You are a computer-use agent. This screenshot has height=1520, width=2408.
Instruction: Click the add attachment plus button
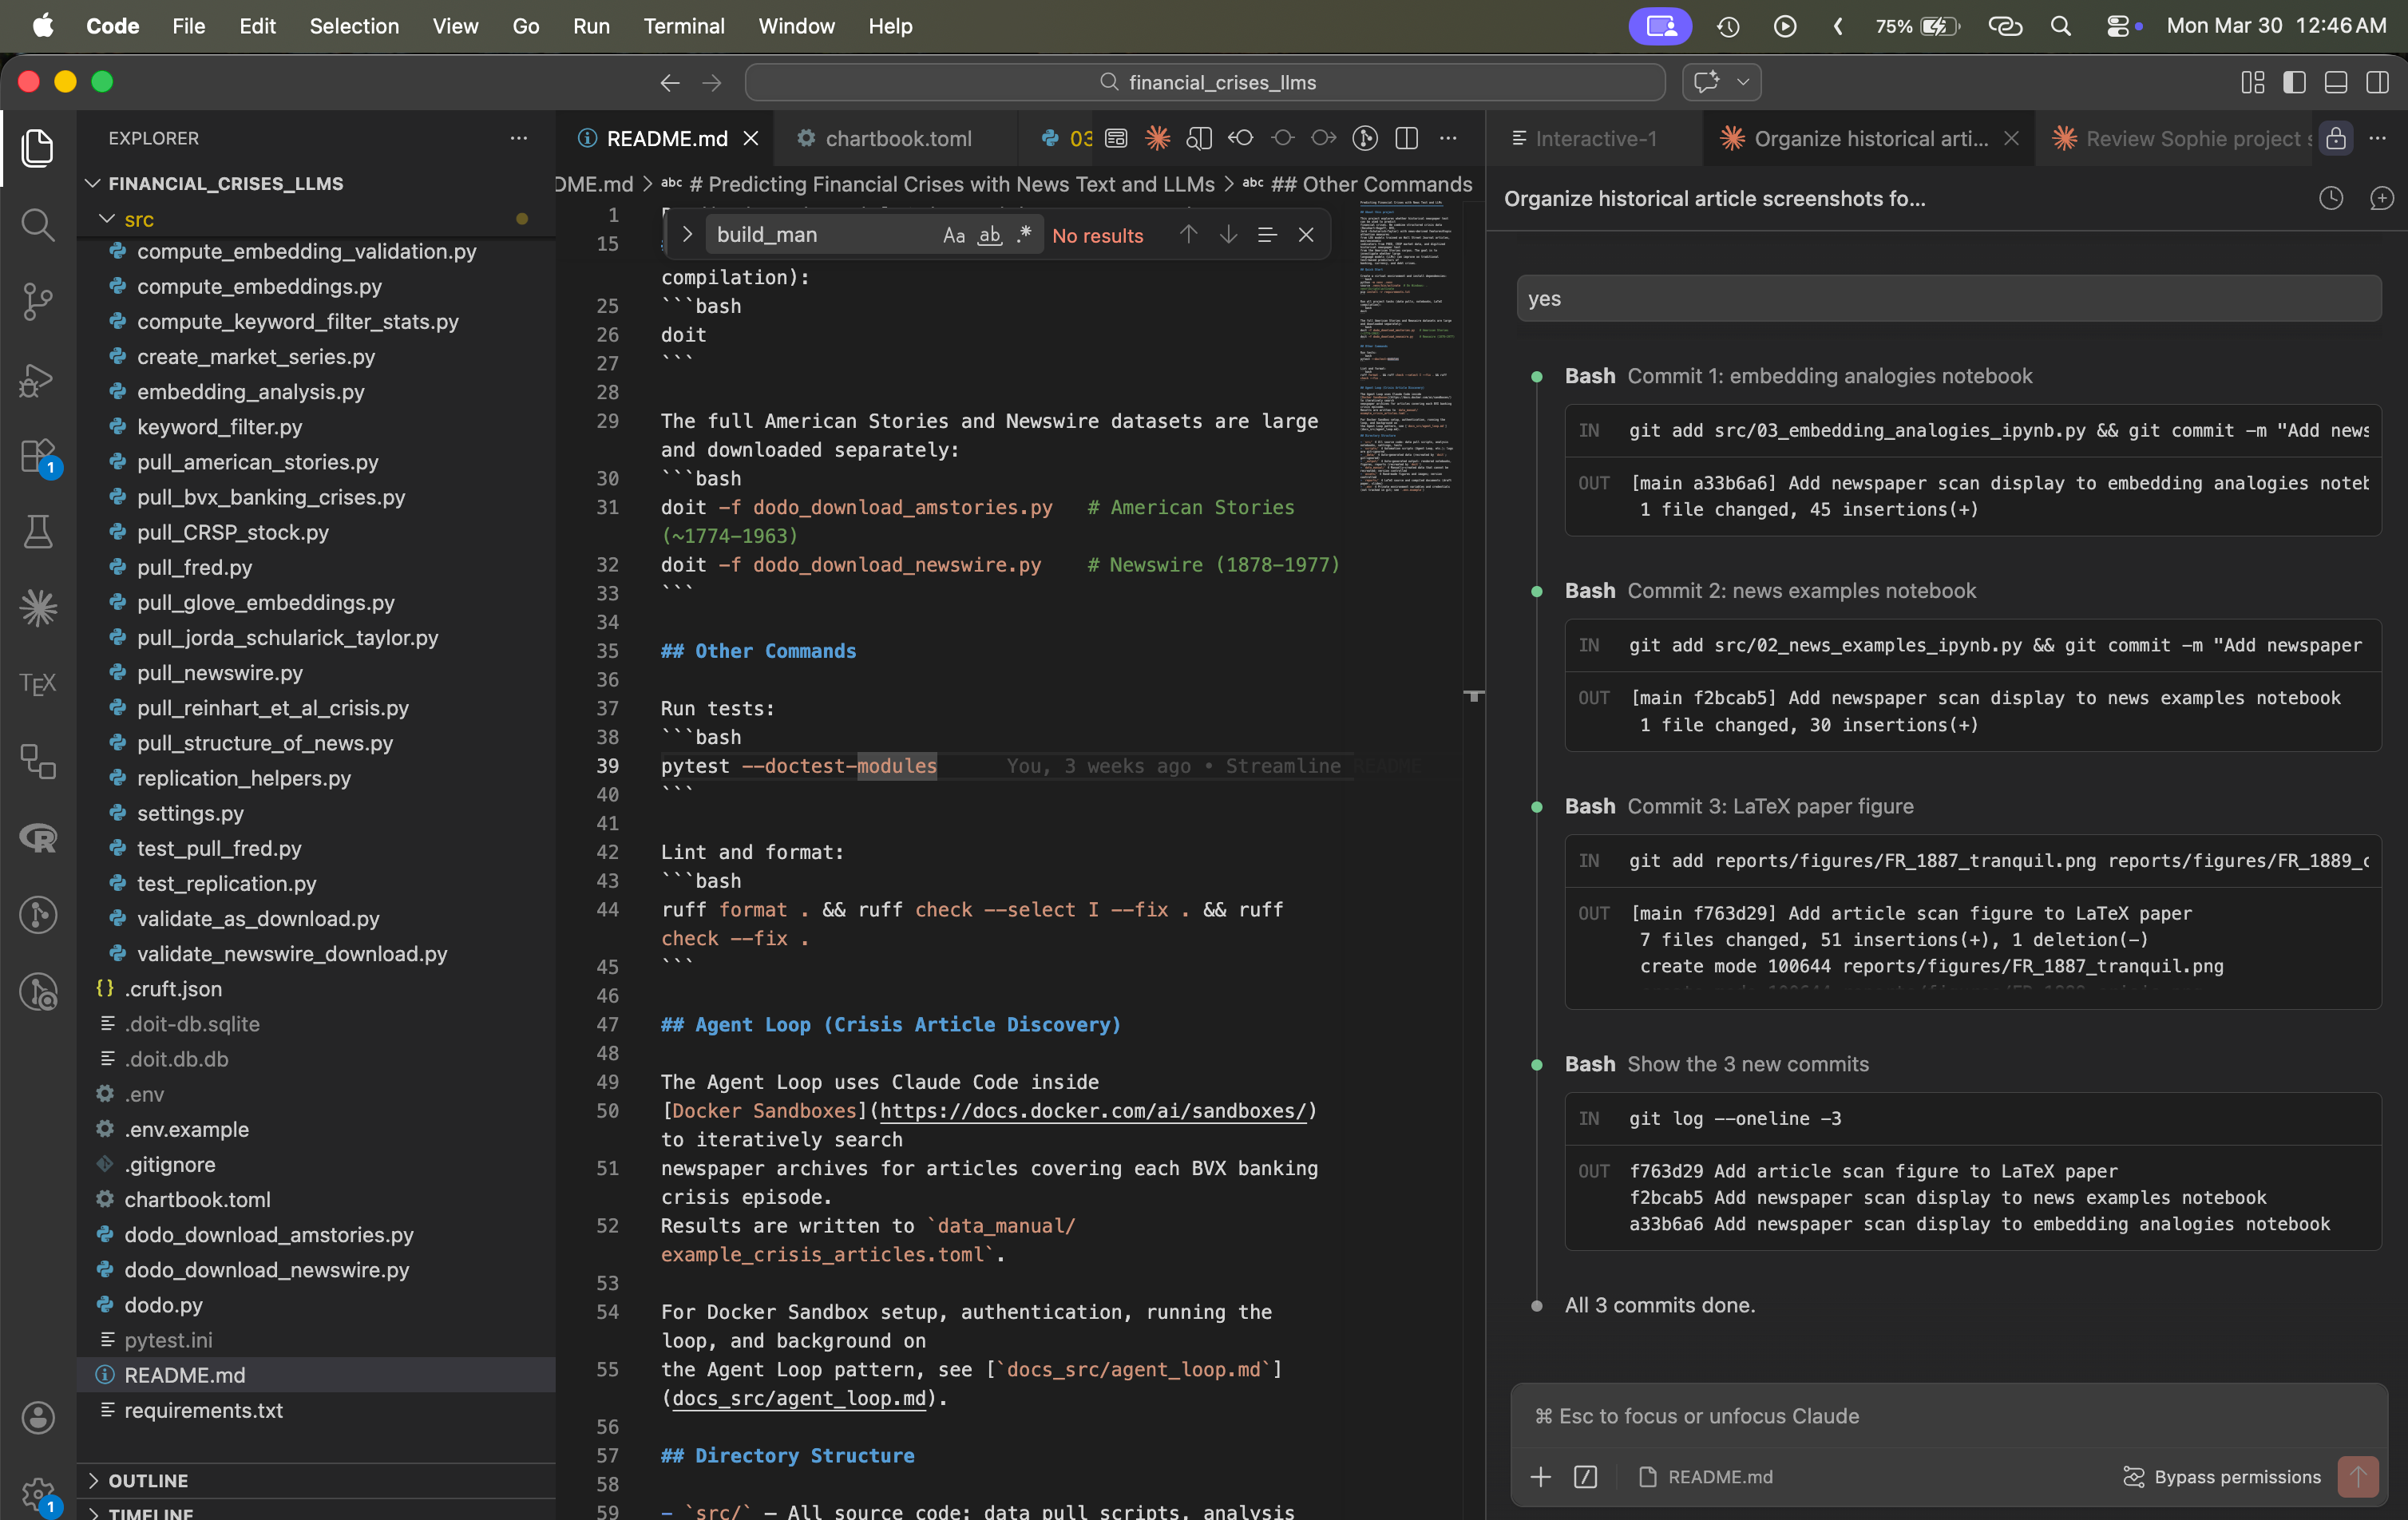click(x=1540, y=1476)
